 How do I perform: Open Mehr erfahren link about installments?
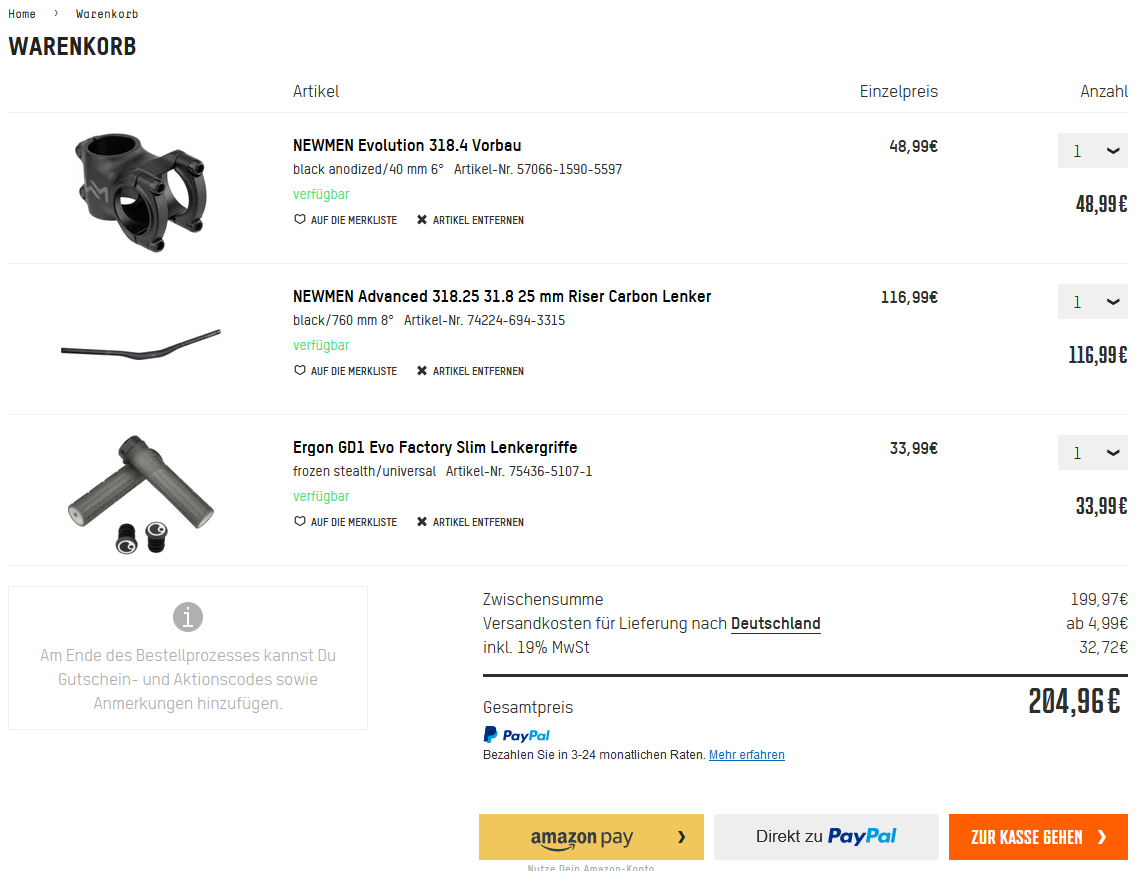coord(746,755)
